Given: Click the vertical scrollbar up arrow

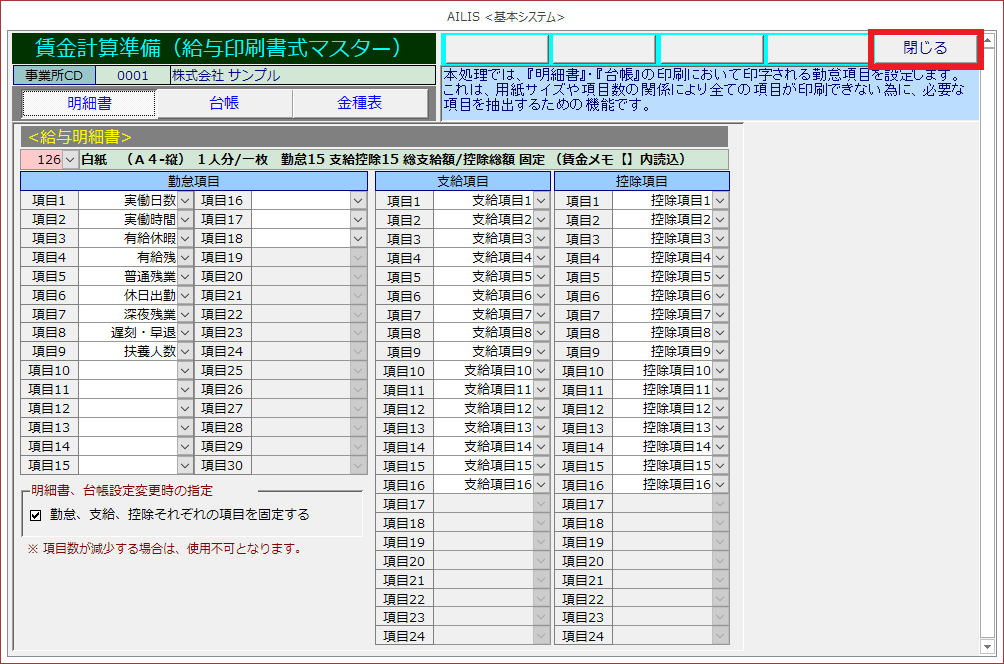Looking at the screenshot, I should 989,42.
